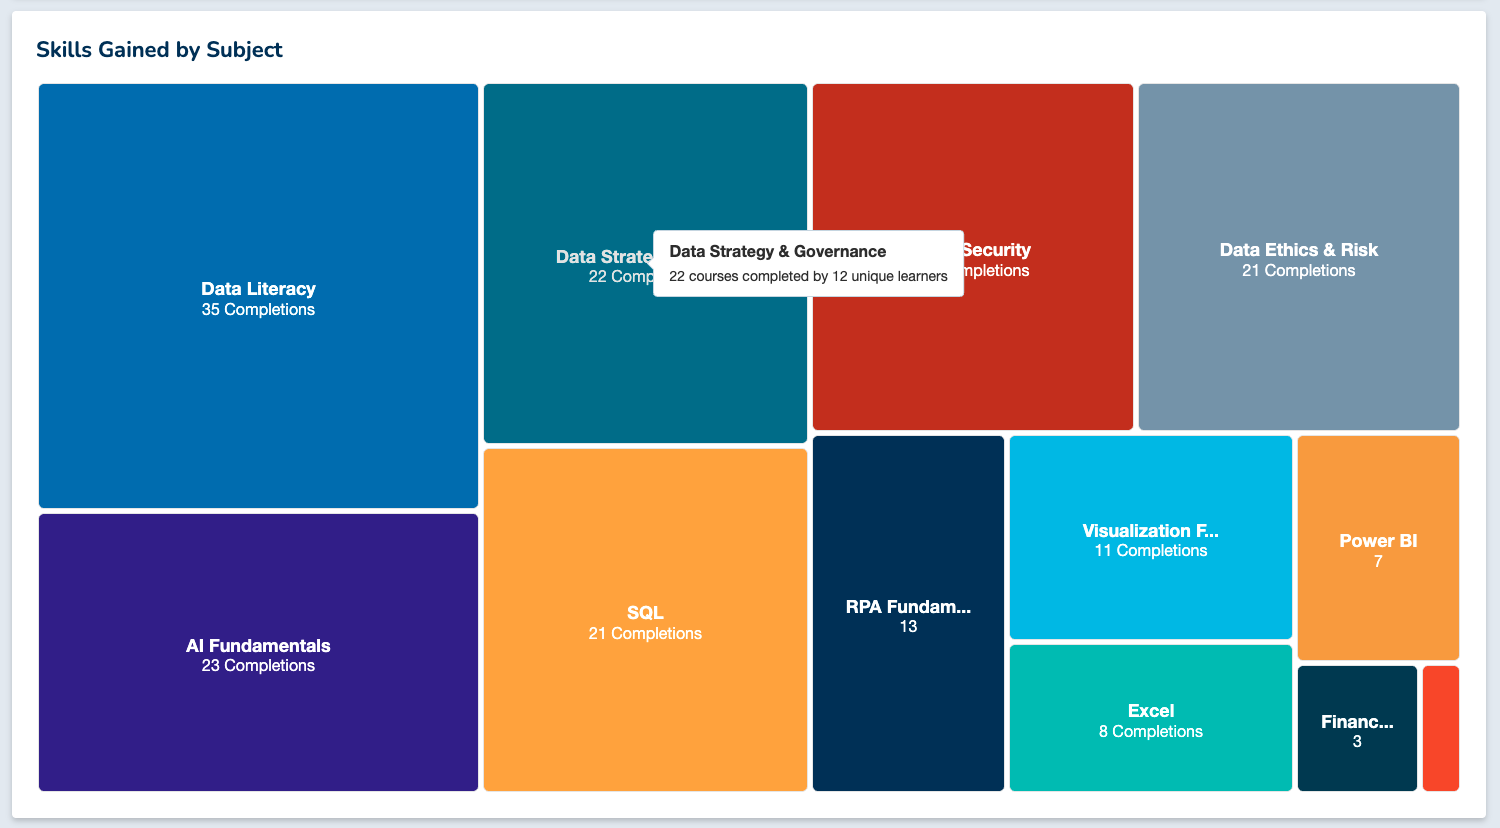Click the "Skills Gained by Subject" heading
This screenshot has width=1500, height=828.
(x=159, y=50)
